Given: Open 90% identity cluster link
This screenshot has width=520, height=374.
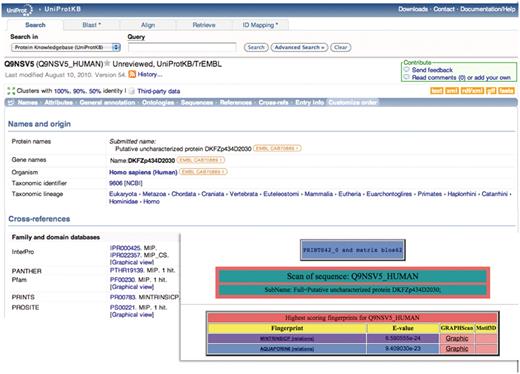Looking at the screenshot, I should coord(79,91).
